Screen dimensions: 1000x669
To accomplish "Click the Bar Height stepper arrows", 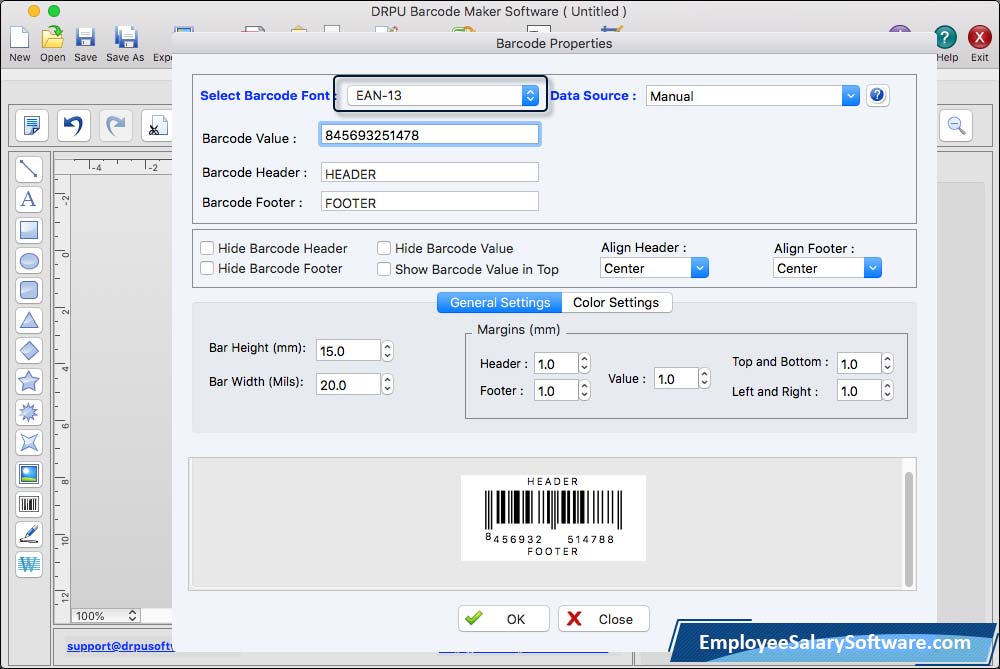I will (x=387, y=351).
